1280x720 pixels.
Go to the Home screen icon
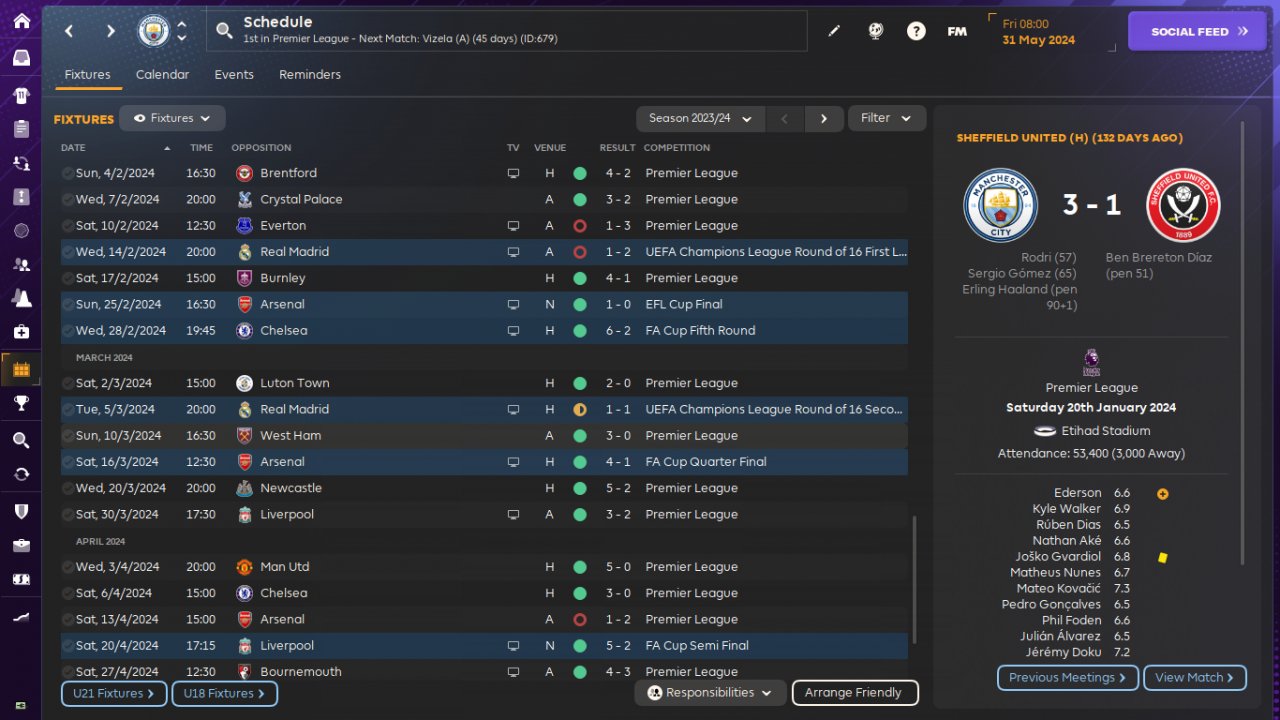point(21,21)
